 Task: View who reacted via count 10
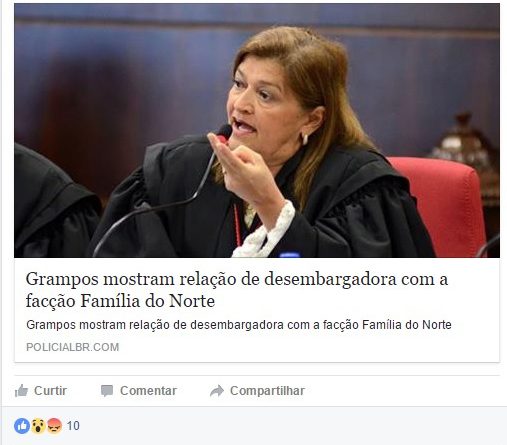tap(73, 426)
